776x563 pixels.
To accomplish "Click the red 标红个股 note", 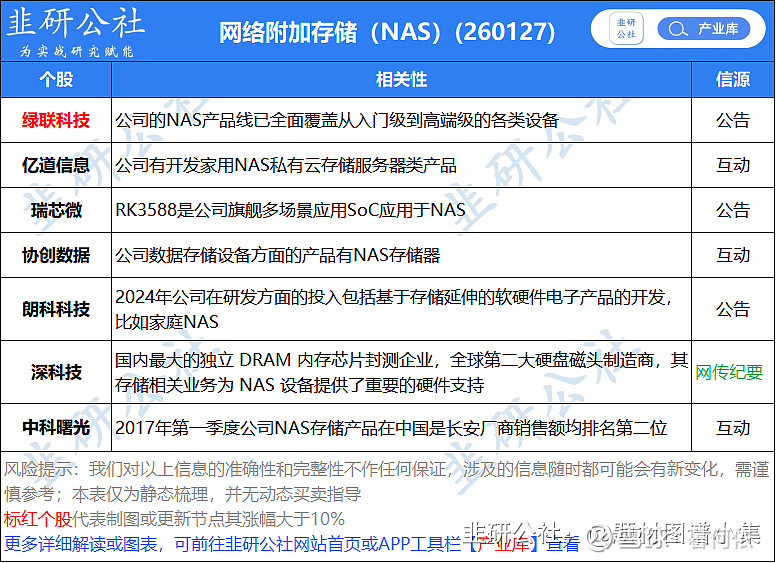I will point(38,519).
